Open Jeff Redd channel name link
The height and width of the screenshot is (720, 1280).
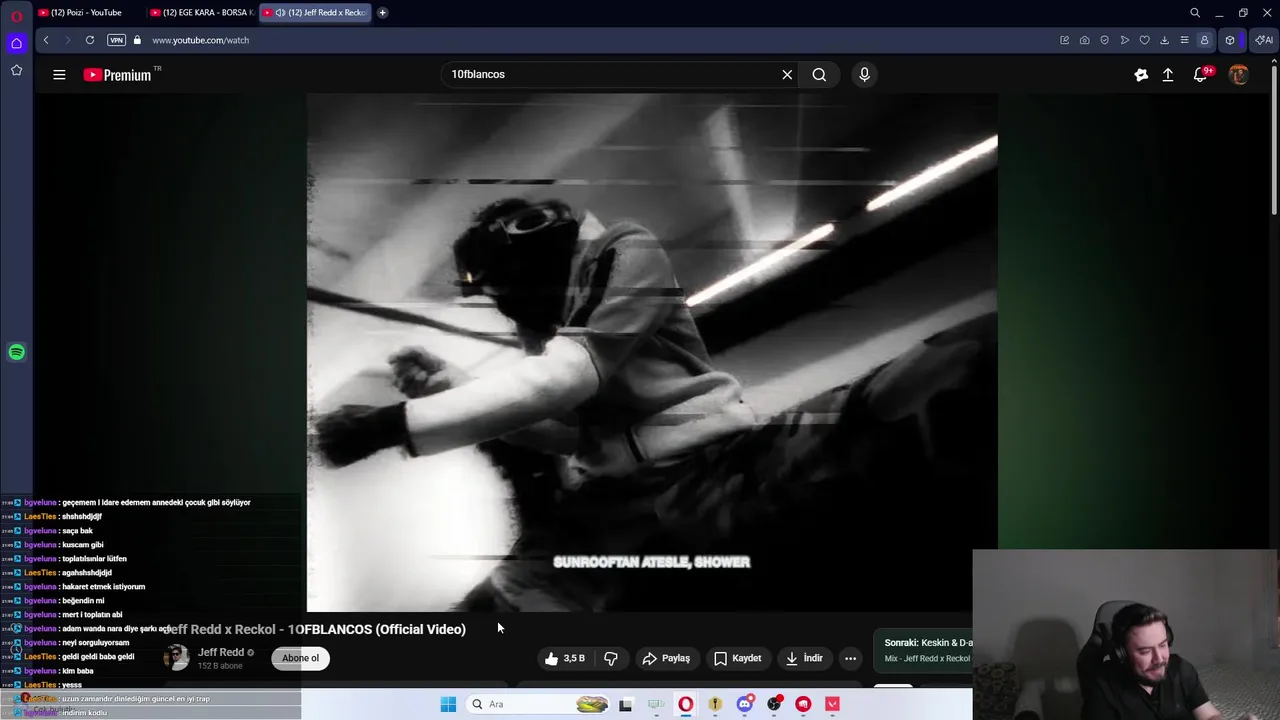221,652
